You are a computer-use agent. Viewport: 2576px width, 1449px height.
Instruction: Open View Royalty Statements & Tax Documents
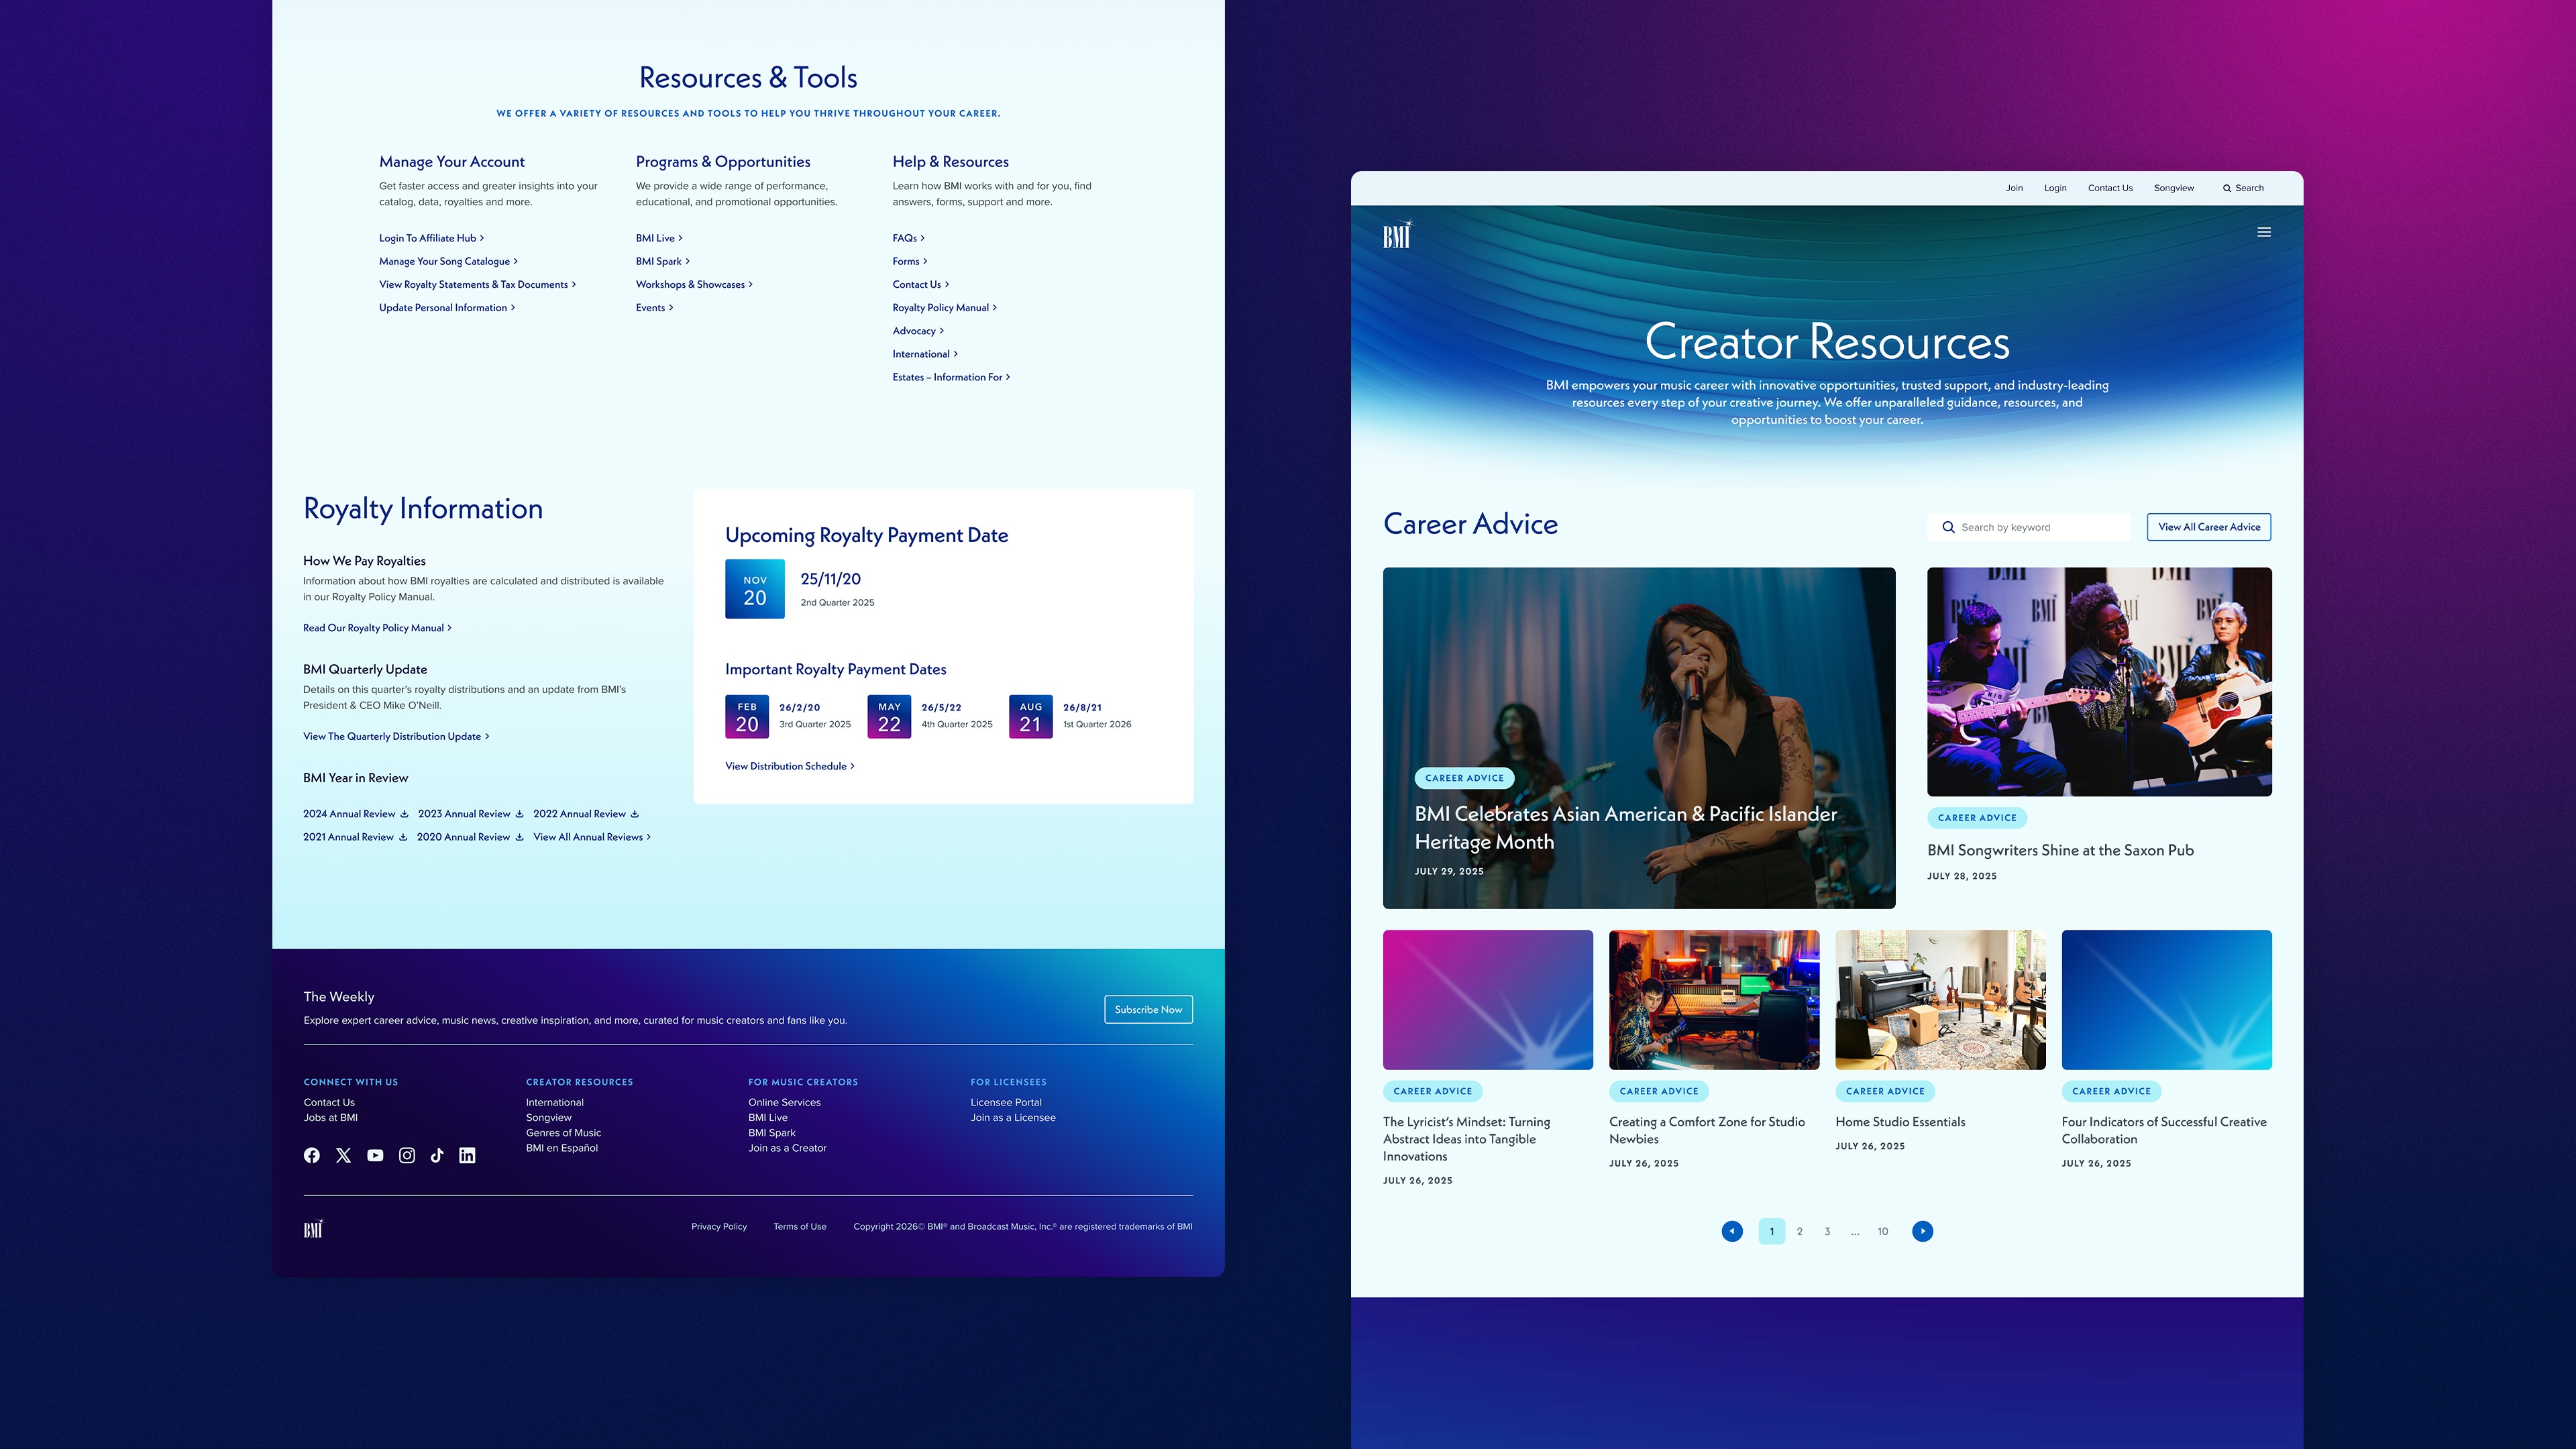click(x=477, y=285)
